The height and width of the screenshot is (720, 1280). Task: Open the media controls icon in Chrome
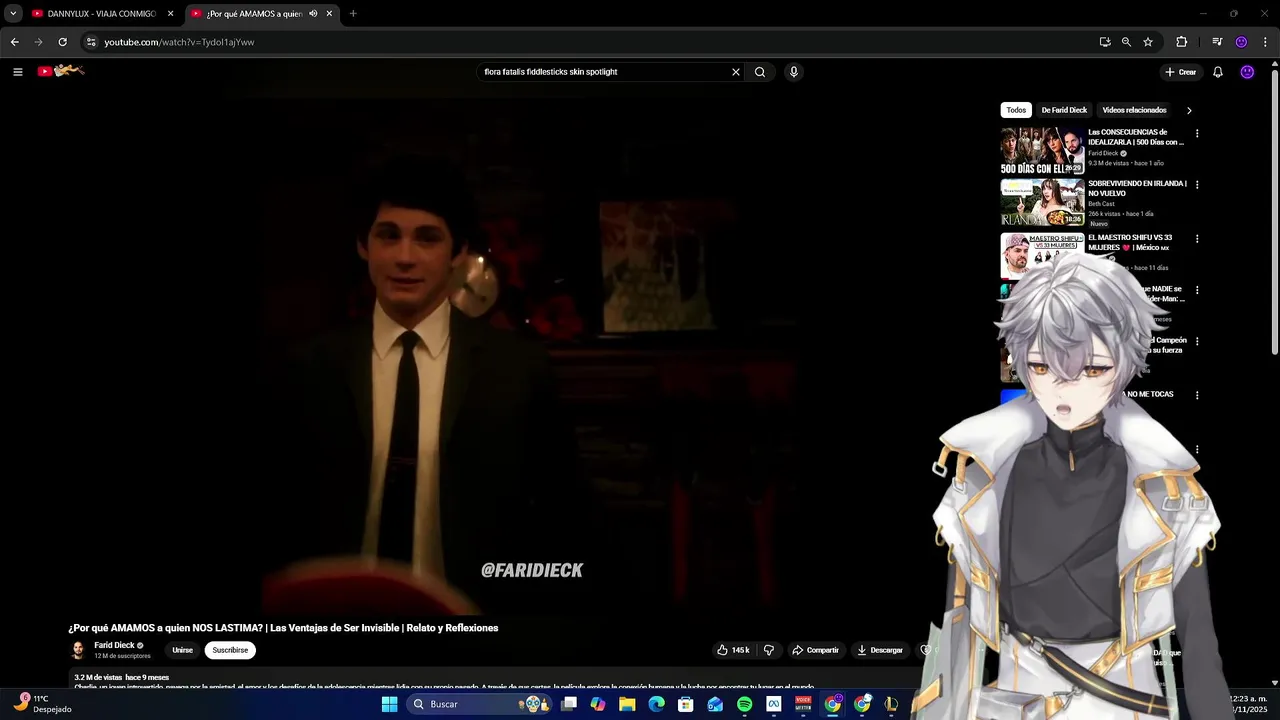(x=1217, y=42)
